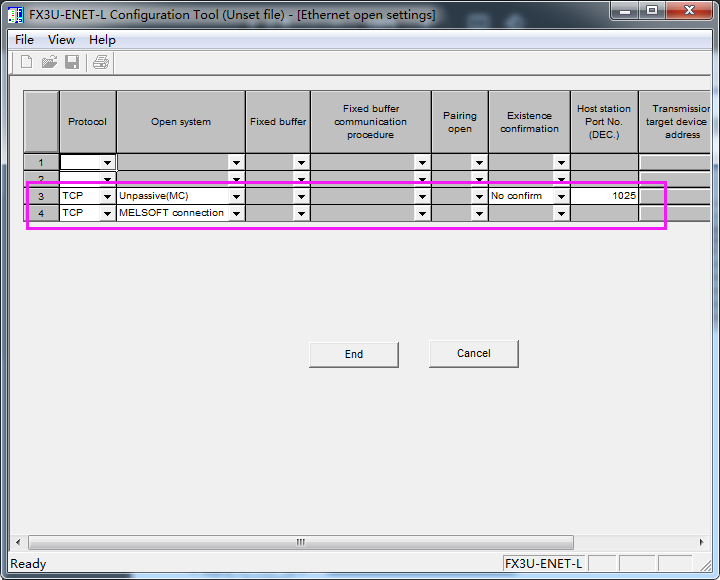This screenshot has height=580, width=720.
Task: Select row header 3
Action: pos(41,196)
